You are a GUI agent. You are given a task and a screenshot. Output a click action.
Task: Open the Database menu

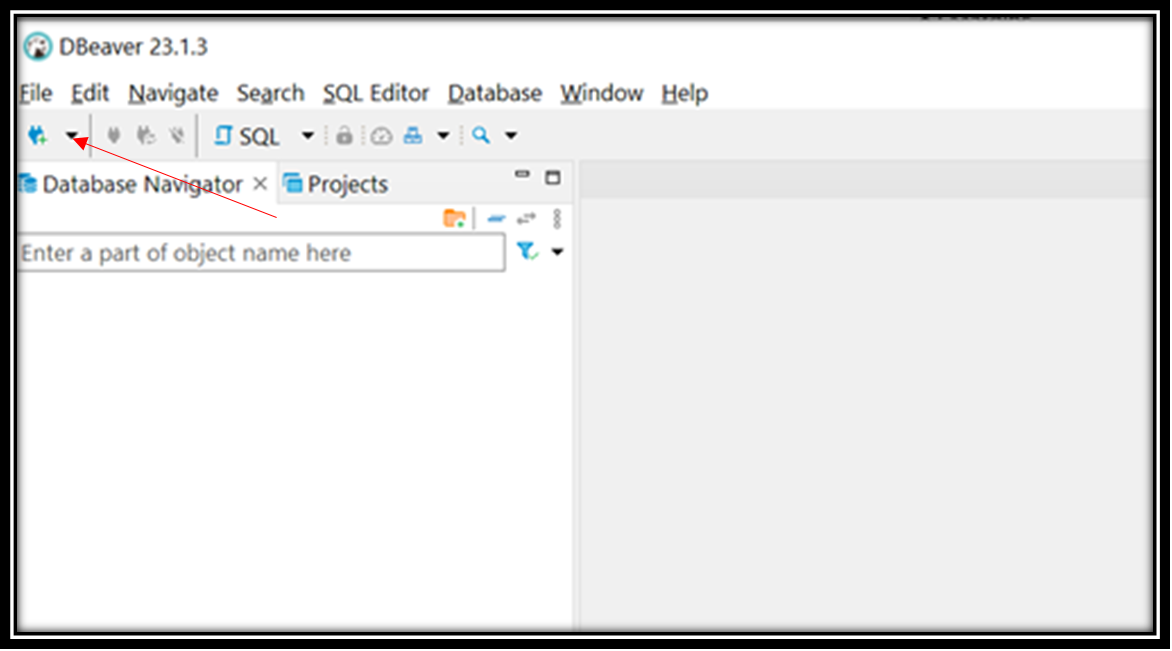[x=495, y=93]
